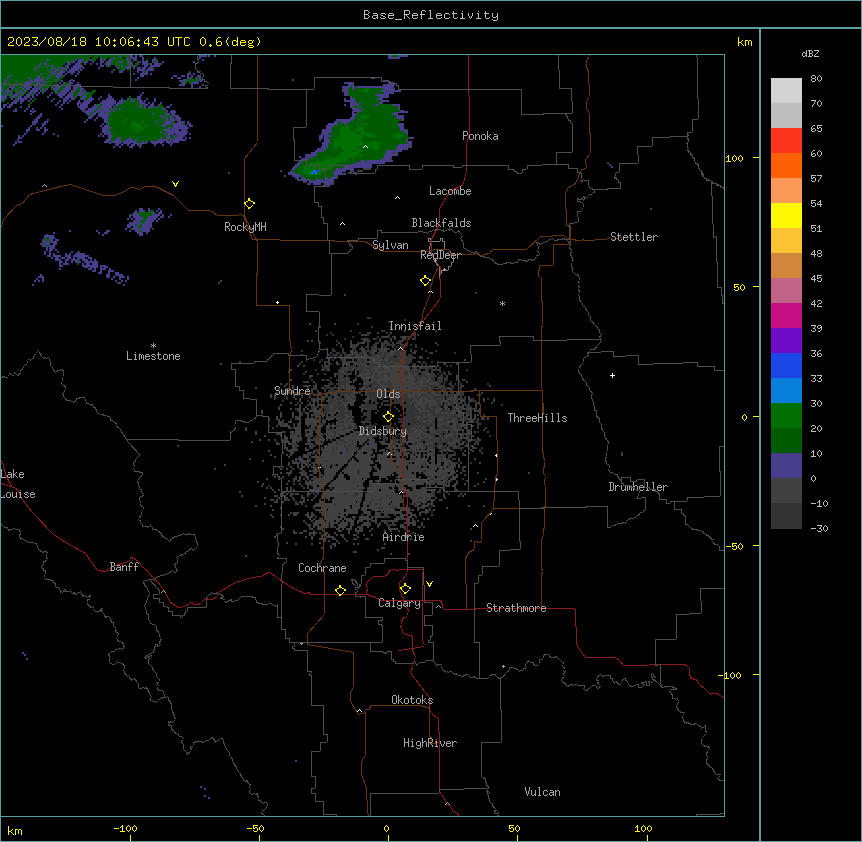Click the Blackfalds city label
This screenshot has height=842, width=862.
(x=441, y=223)
